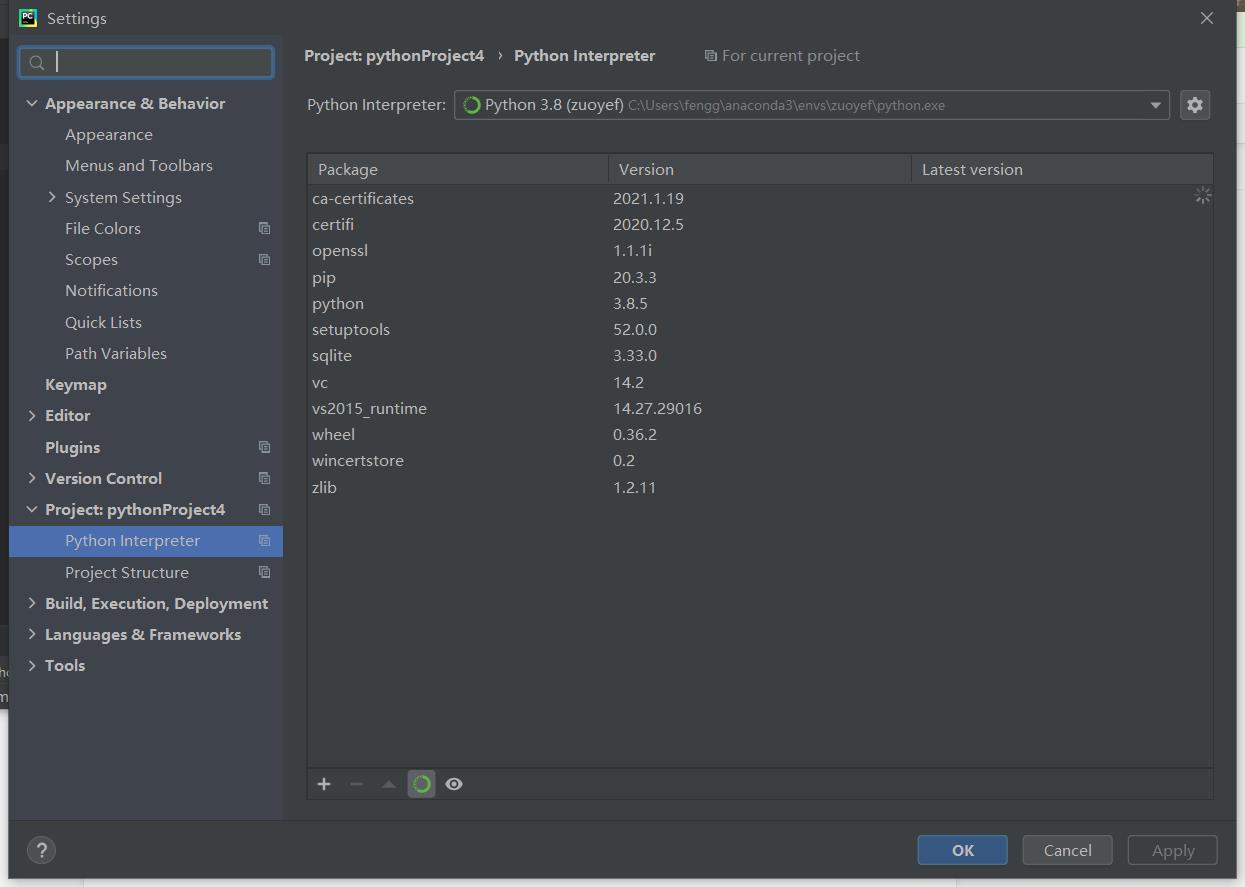Image resolution: width=1245 pixels, height=887 pixels.
Task: Click the Apply button
Action: pyautogui.click(x=1173, y=850)
